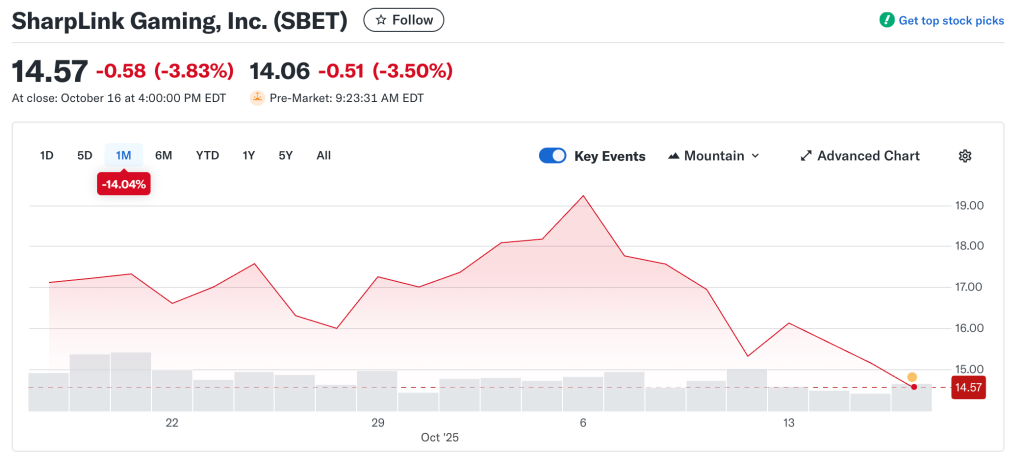Open chart settings gear icon

click(x=965, y=156)
